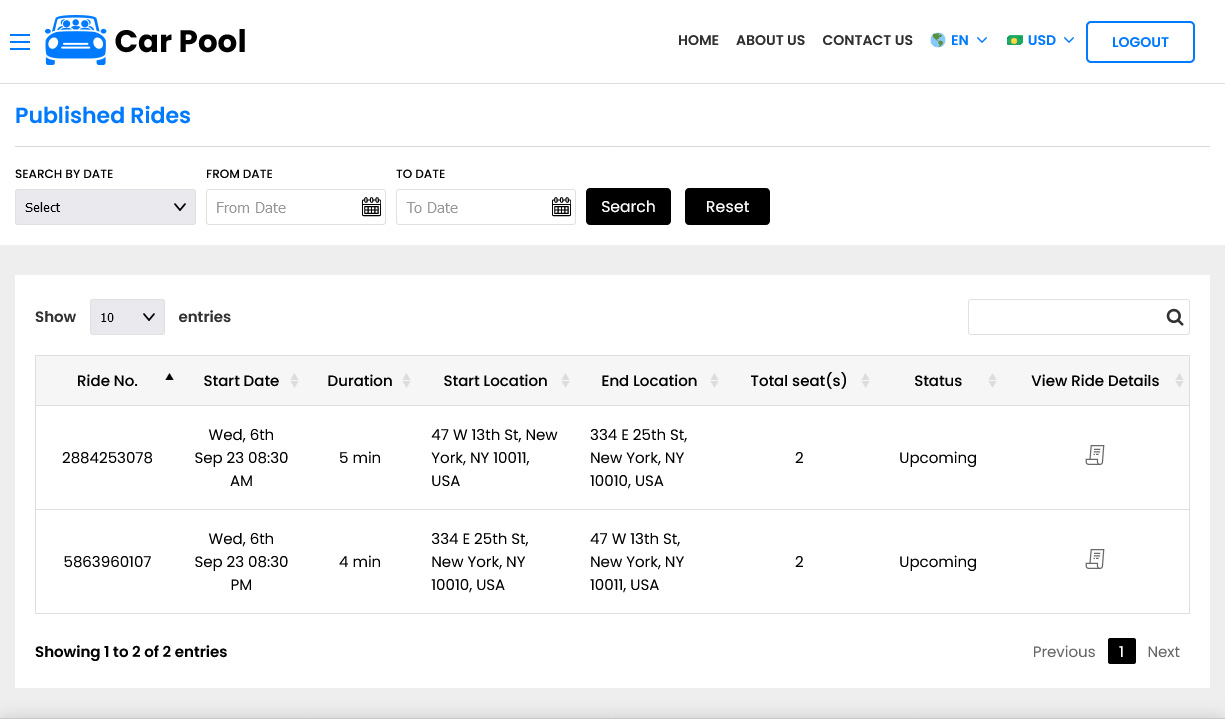Click the LOGOUT button

1140,42
